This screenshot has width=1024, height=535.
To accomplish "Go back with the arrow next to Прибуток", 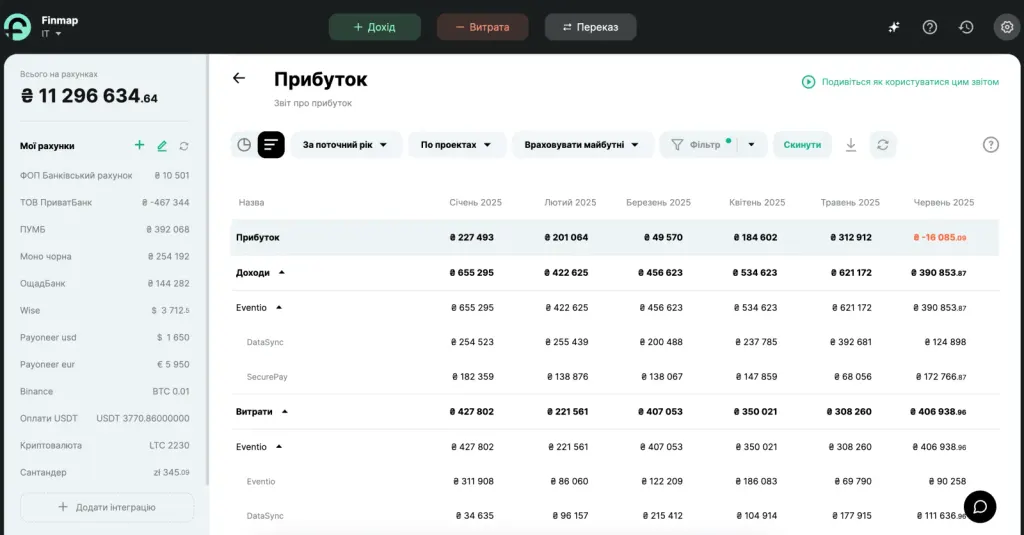I will [239, 78].
